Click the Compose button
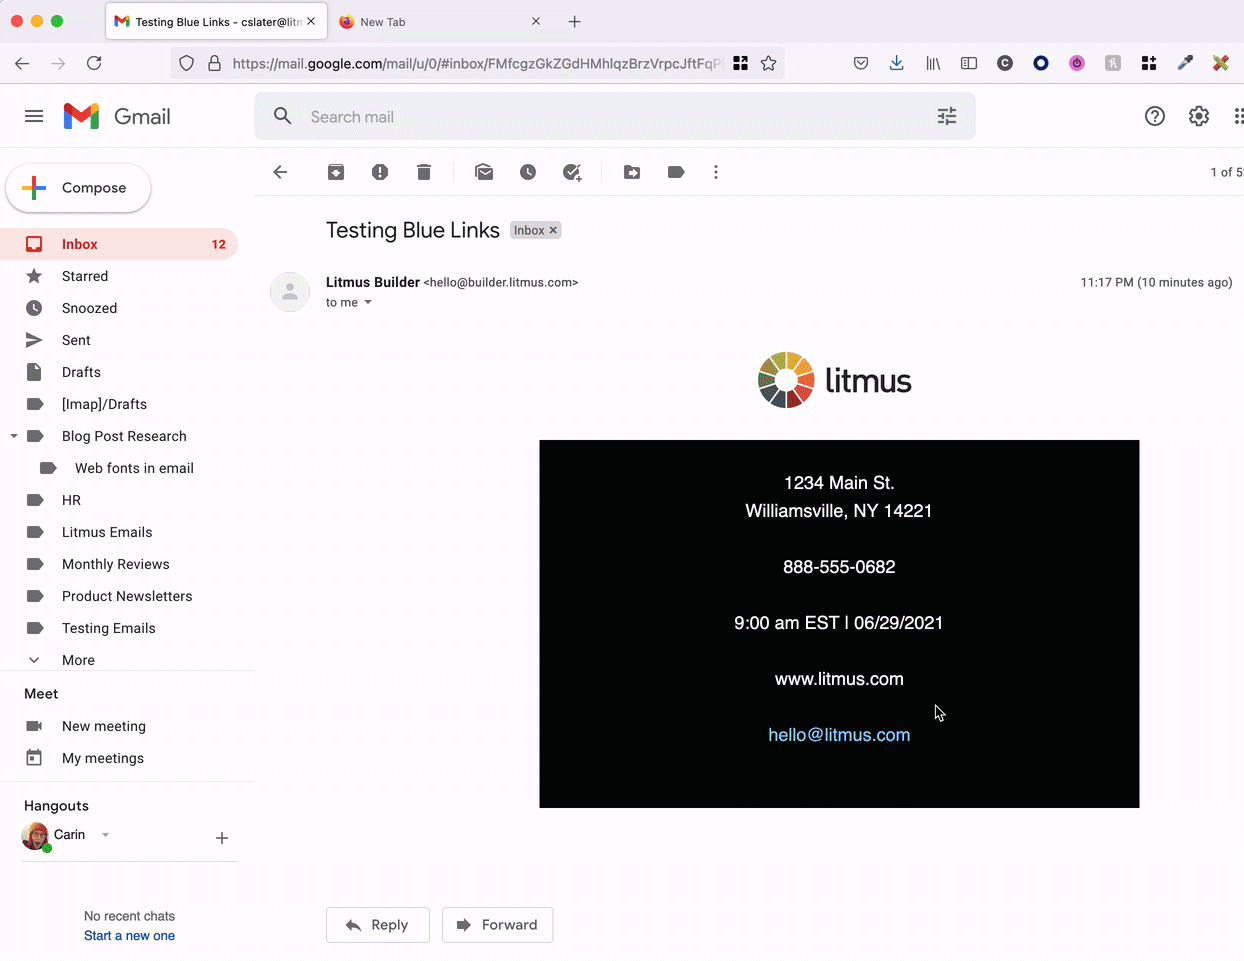This screenshot has height=961, width=1244. coord(78,188)
